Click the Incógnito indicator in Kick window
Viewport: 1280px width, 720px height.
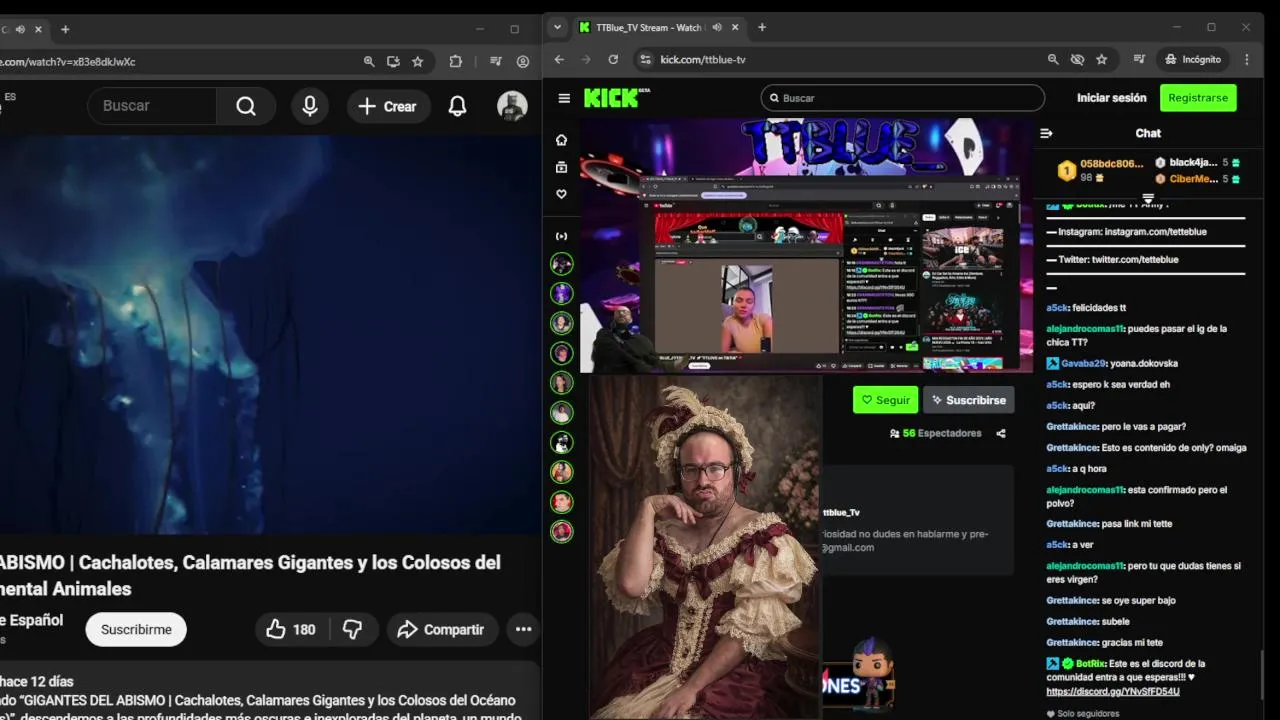pos(1192,59)
